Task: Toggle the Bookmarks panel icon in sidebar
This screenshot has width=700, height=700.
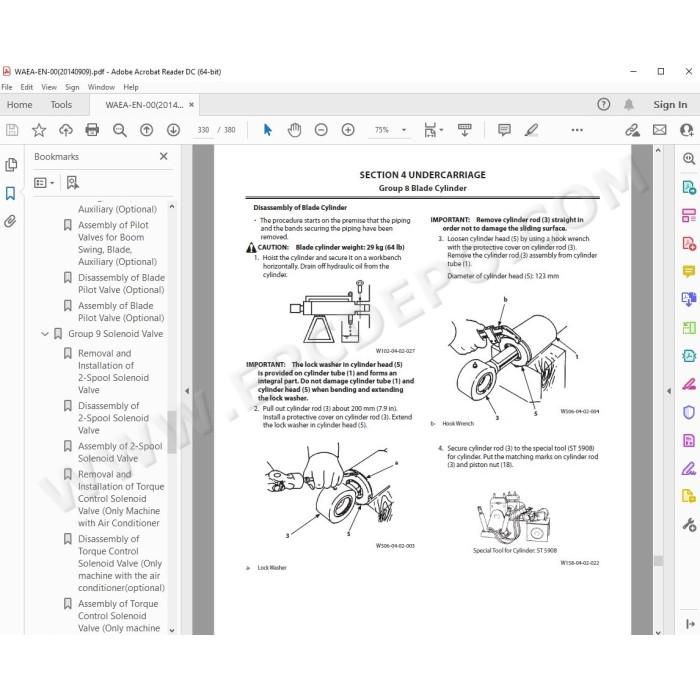Action: coord(10,193)
